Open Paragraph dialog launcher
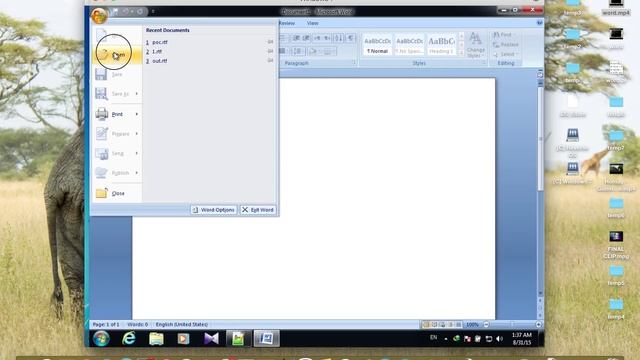 coord(354,63)
